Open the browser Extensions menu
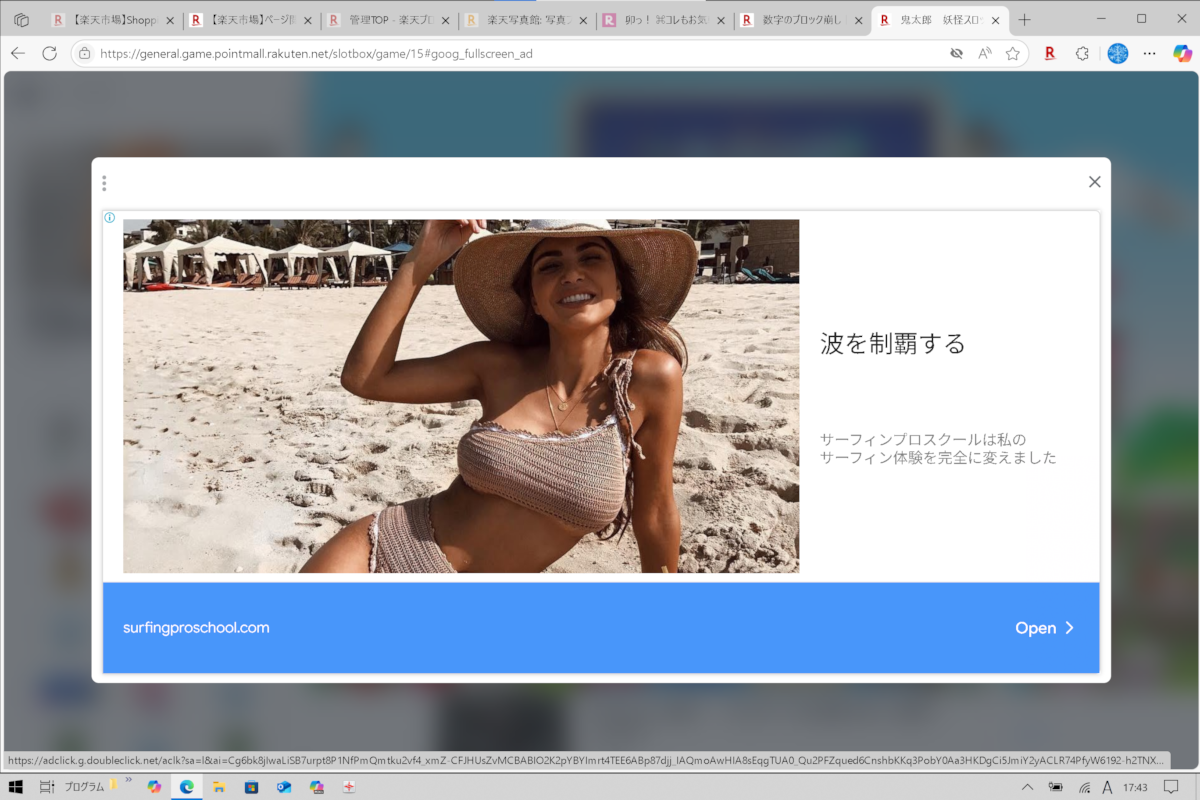Viewport: 1200px width, 800px height. tap(1081, 54)
